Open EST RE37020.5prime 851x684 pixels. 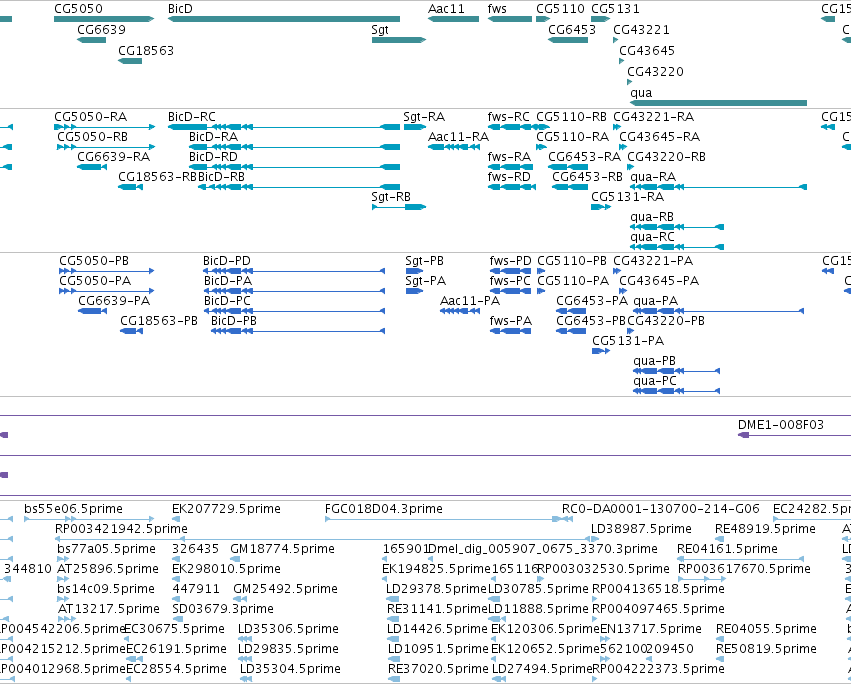tap(438, 669)
